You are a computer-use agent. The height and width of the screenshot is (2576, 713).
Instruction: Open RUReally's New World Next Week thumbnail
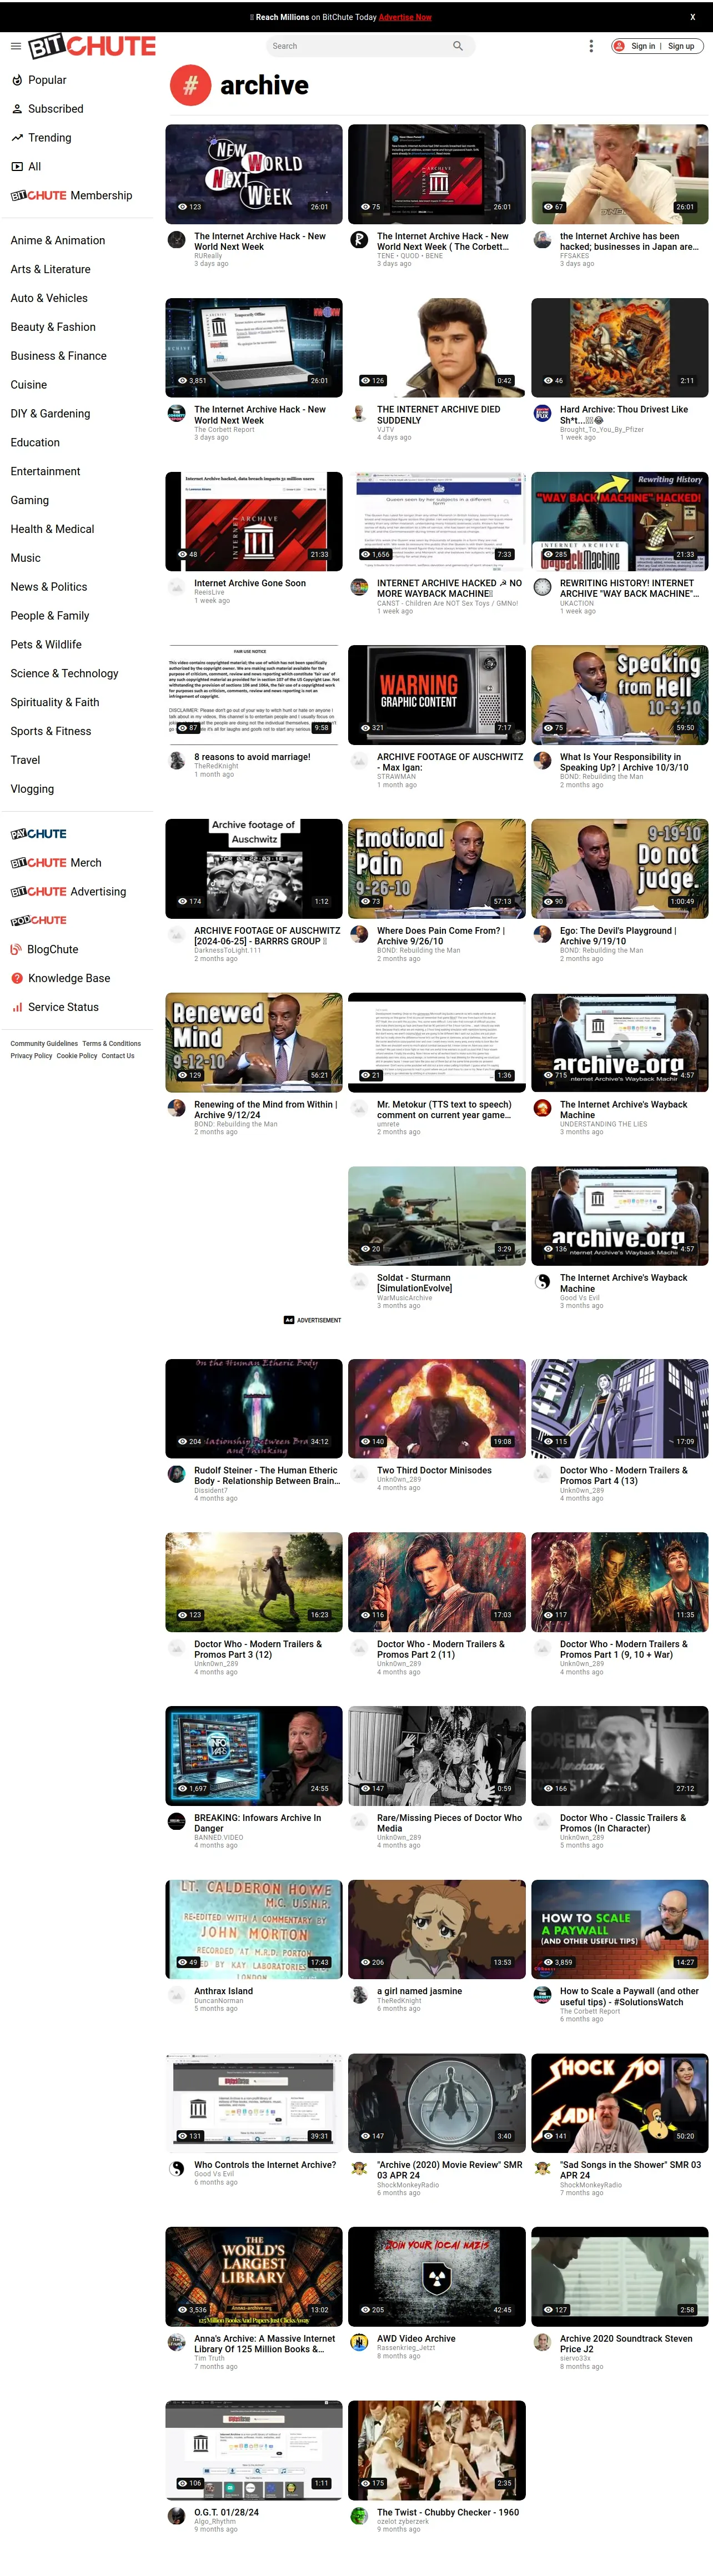click(x=254, y=174)
